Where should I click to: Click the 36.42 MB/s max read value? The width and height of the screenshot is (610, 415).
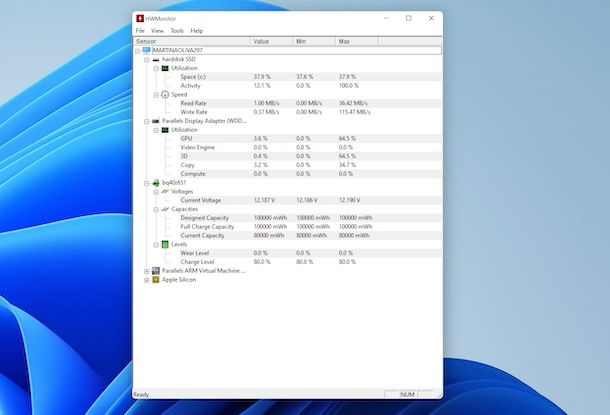353,103
